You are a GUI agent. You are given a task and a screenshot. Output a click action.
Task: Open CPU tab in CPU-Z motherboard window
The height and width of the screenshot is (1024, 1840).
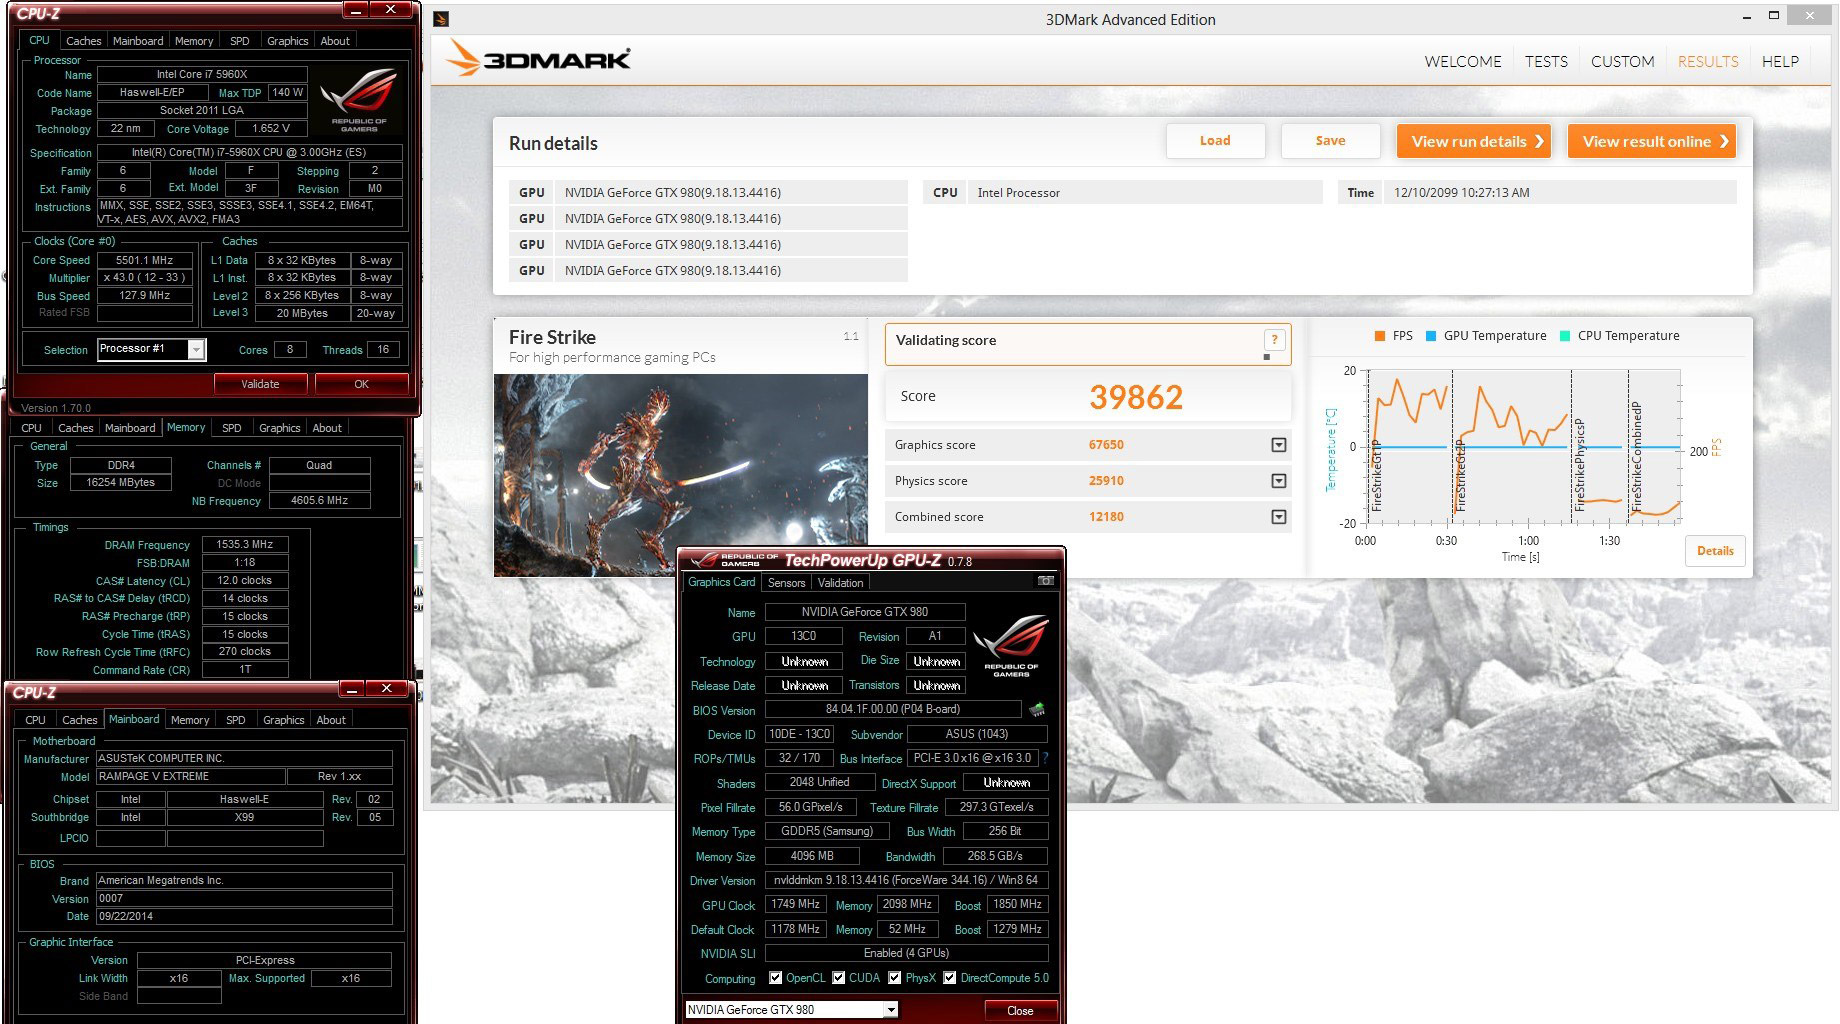click(x=35, y=720)
